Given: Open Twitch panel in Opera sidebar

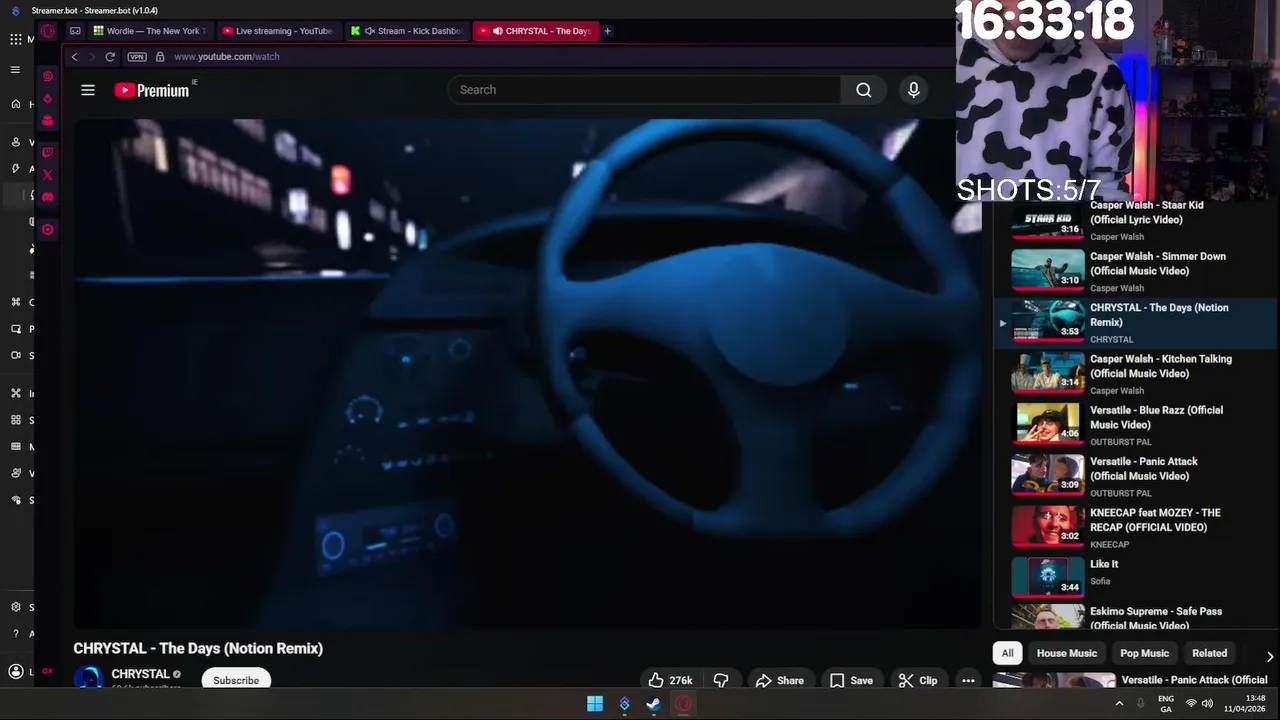Looking at the screenshot, I should 47,153.
